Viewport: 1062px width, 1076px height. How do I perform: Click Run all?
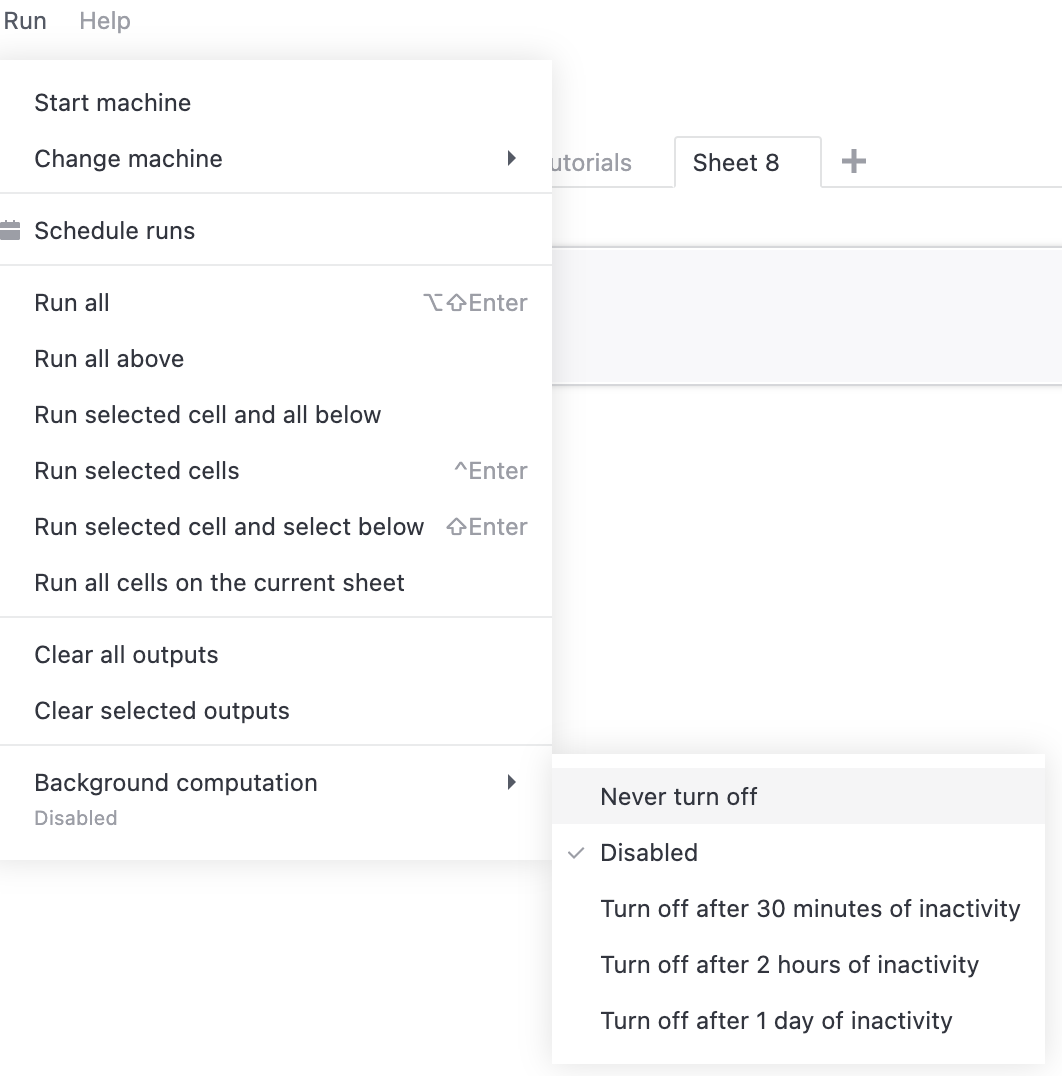tap(71, 302)
